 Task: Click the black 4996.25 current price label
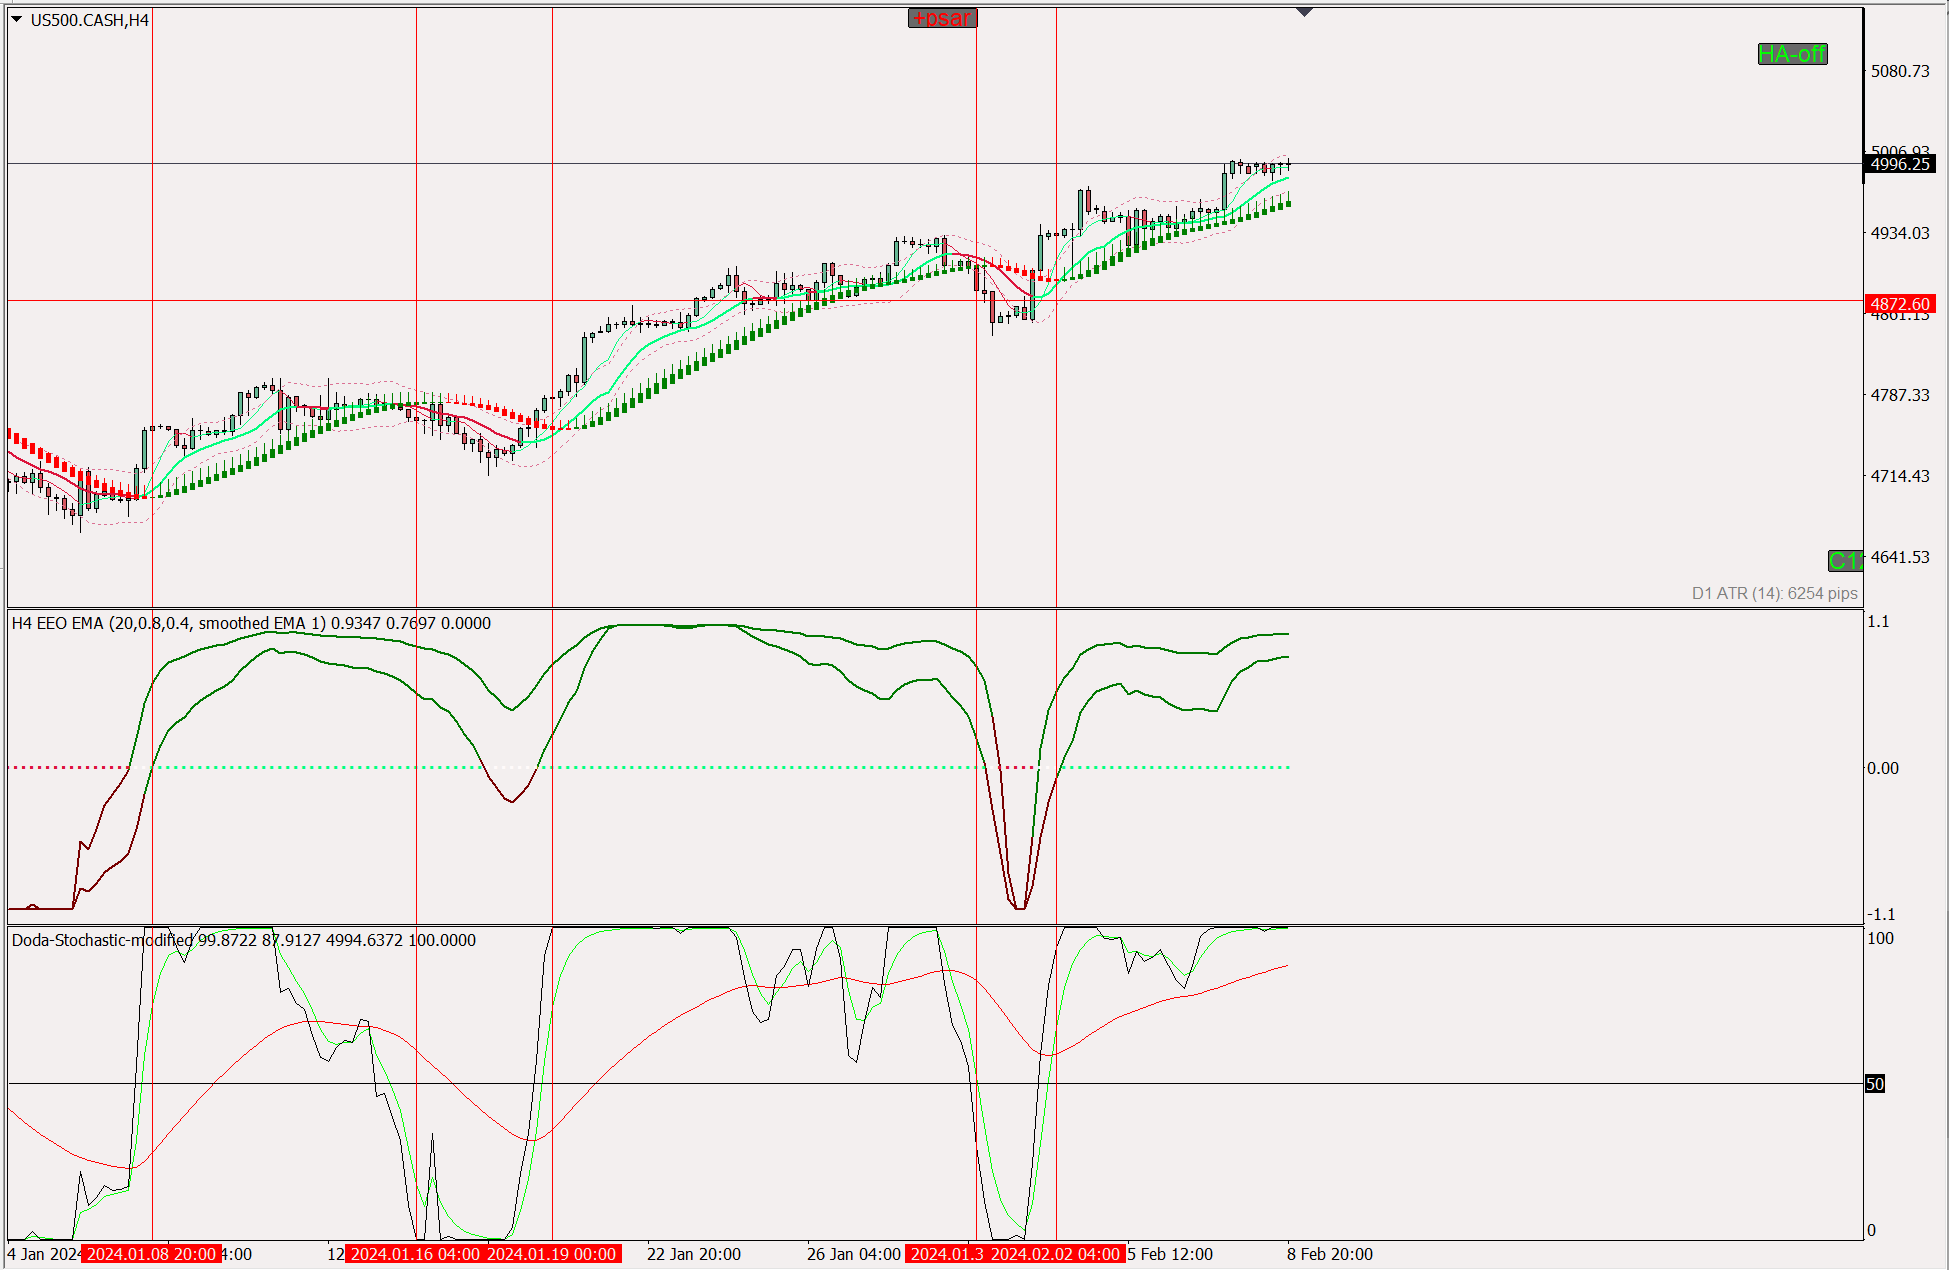tap(1900, 164)
